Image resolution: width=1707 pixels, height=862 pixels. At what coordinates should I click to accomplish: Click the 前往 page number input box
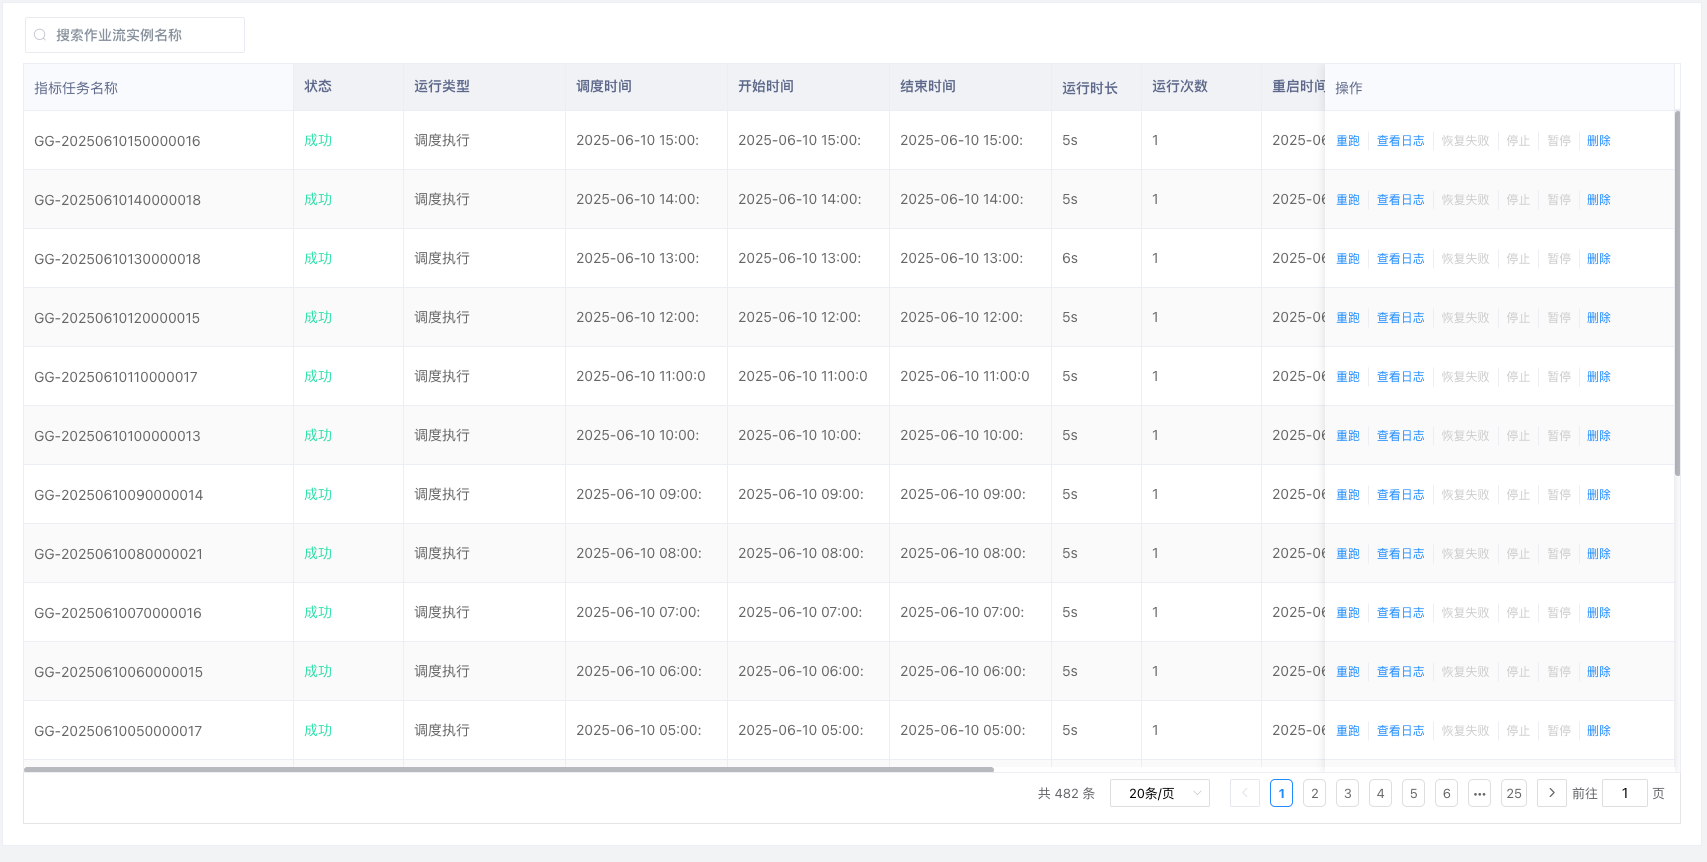coord(1624,793)
